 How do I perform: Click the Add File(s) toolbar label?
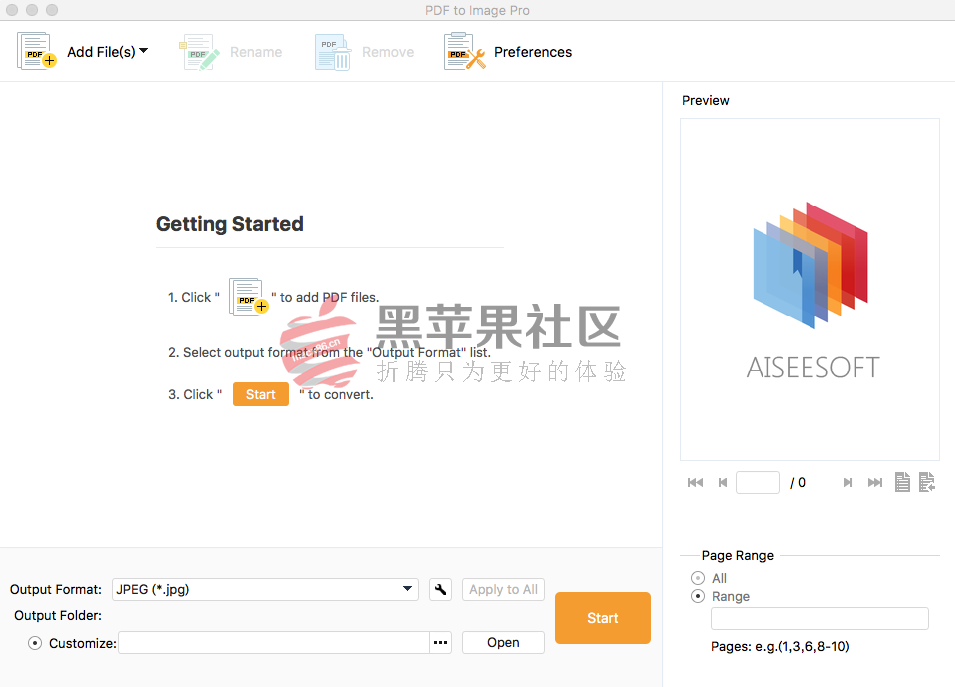tap(101, 52)
